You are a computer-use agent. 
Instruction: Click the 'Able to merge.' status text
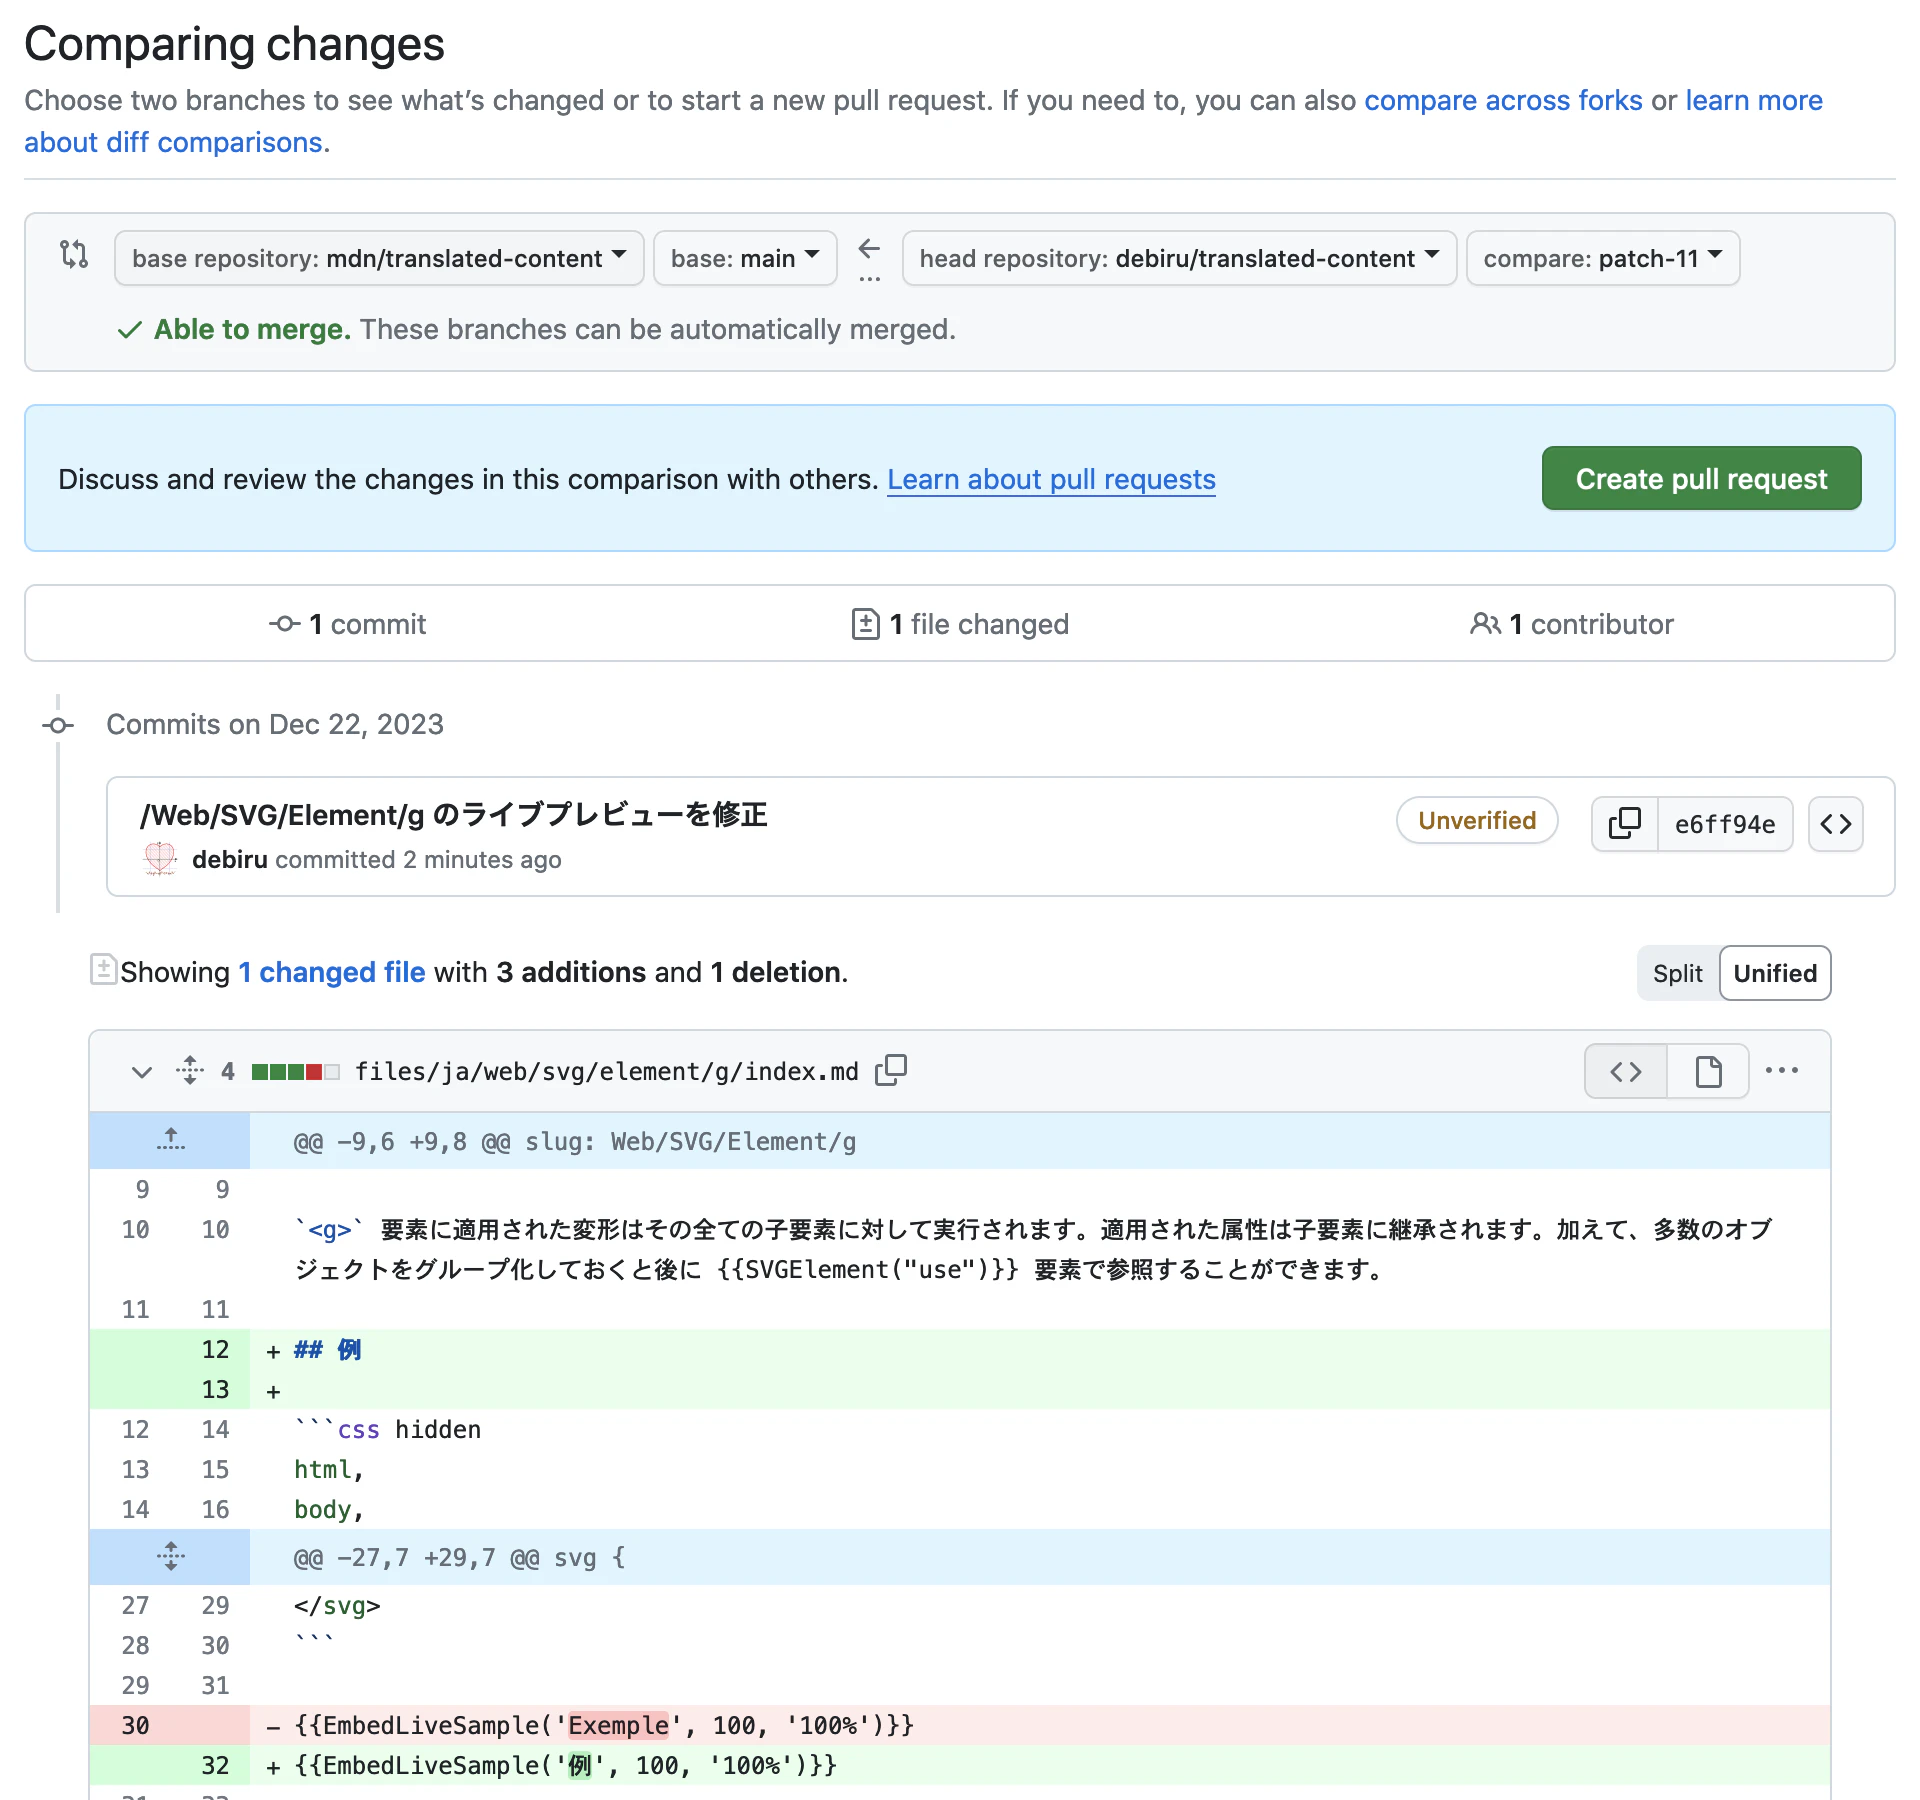[252, 329]
